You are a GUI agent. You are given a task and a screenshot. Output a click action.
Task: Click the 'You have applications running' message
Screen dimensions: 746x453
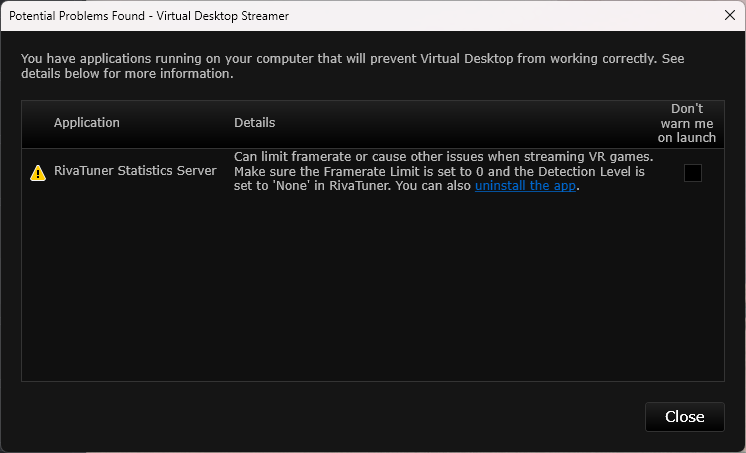tap(300, 59)
